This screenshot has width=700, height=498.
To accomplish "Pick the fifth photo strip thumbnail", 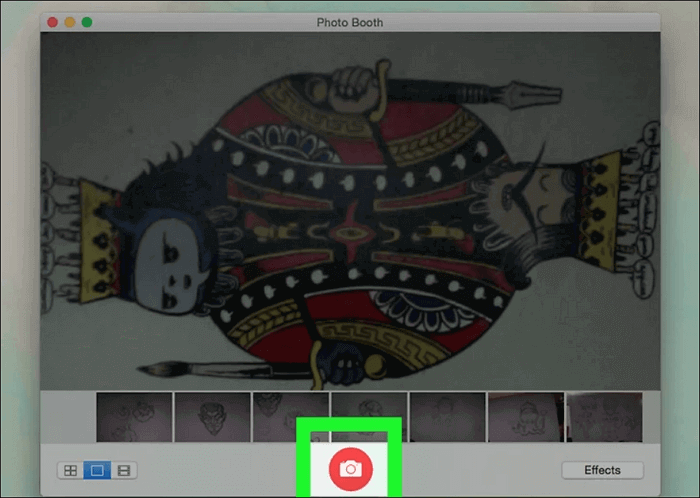I will click(x=447, y=415).
